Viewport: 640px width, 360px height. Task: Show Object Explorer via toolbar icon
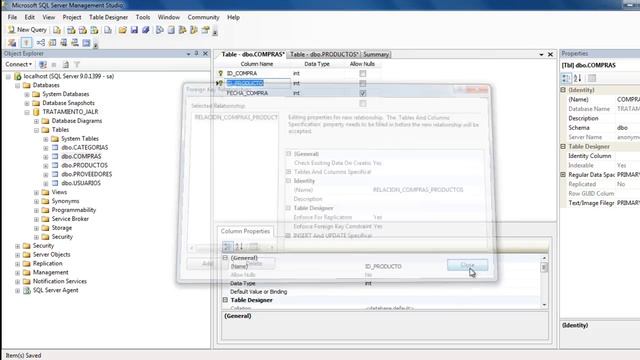pos(182,30)
